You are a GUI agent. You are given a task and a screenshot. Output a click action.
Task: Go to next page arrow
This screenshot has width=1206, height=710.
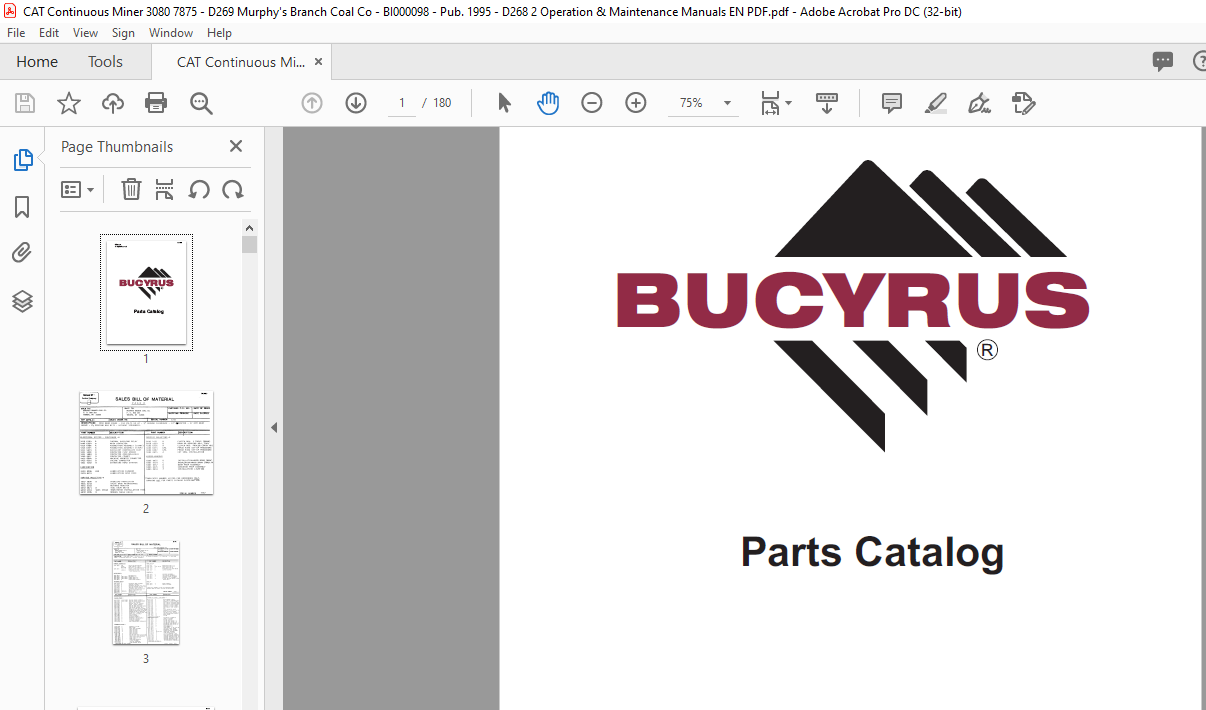356,103
